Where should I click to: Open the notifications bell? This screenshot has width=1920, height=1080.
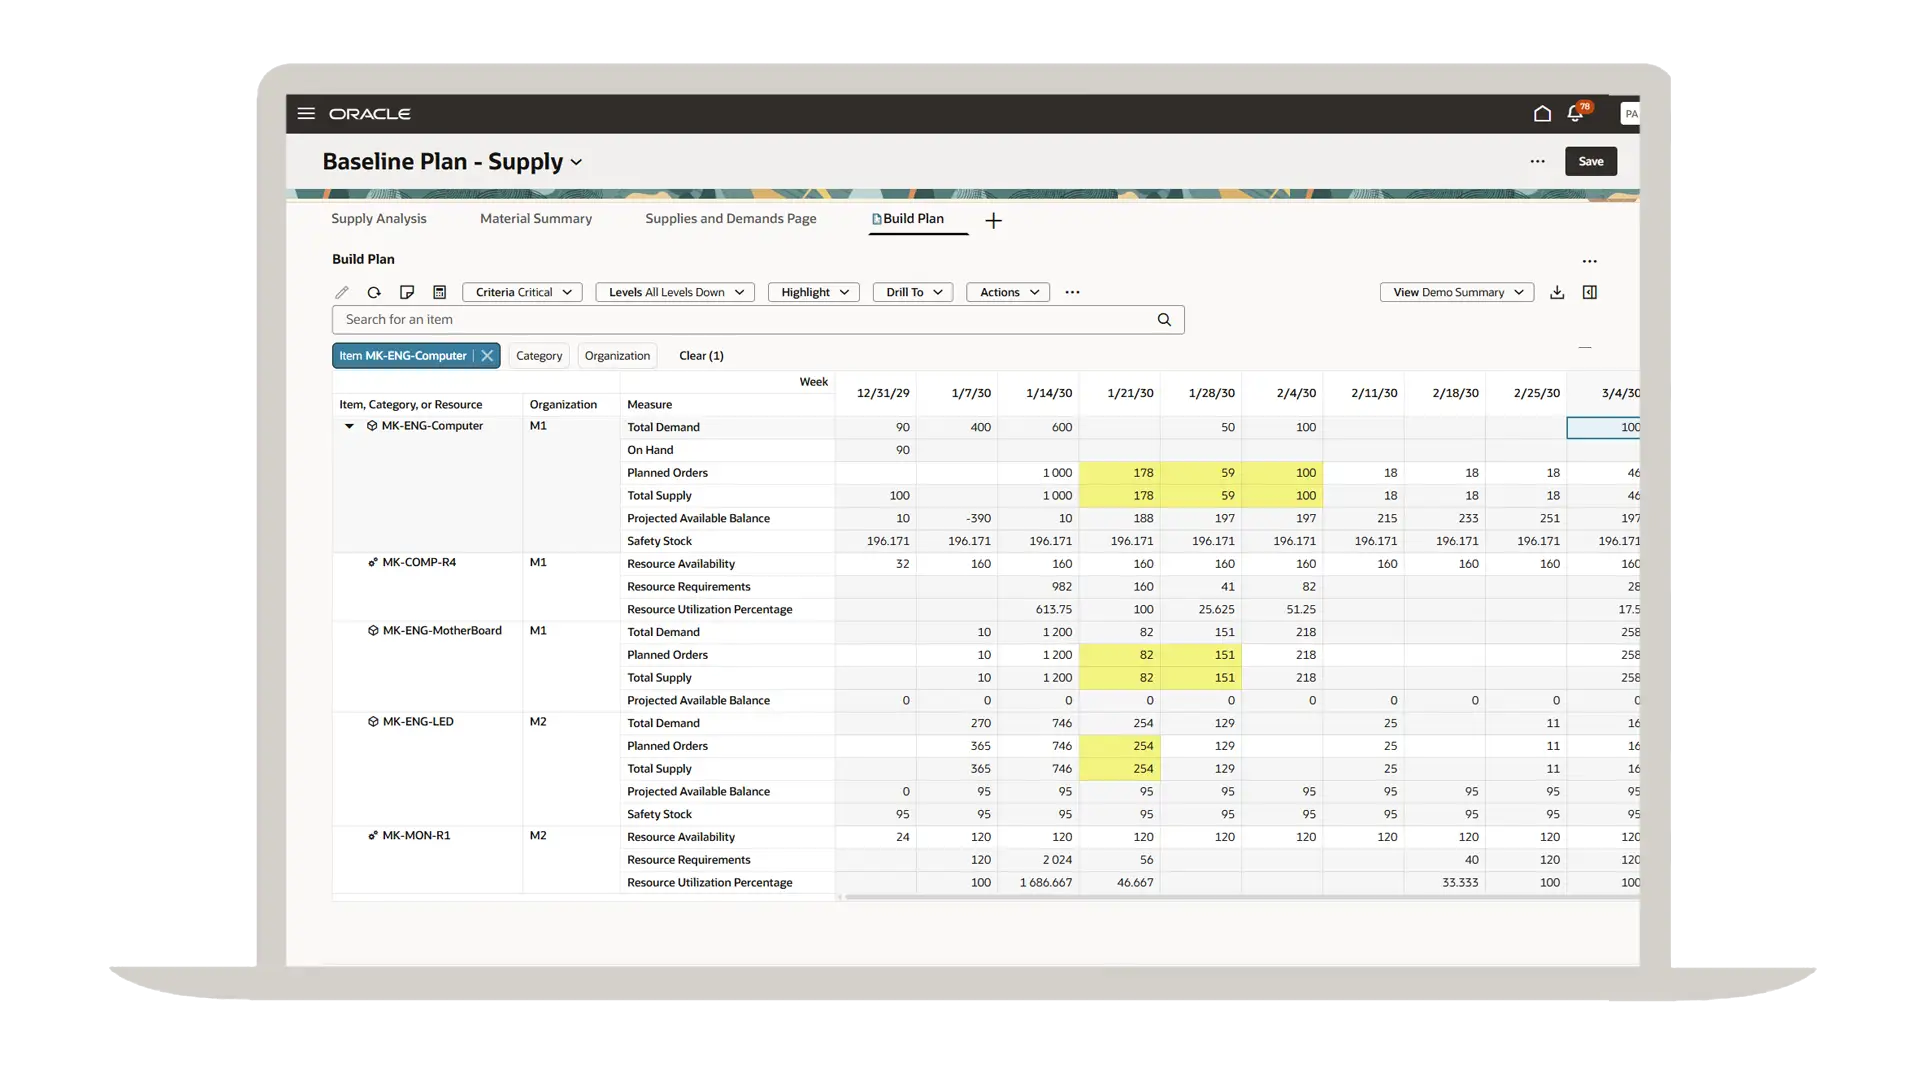click(x=1575, y=114)
